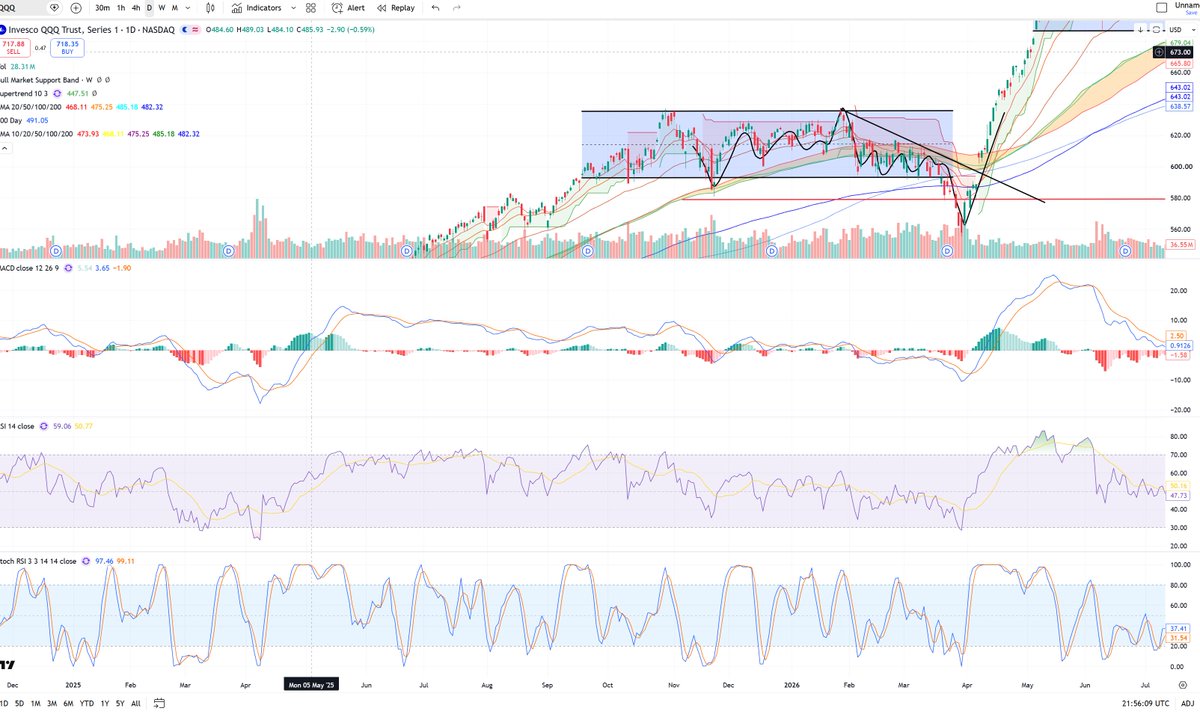Open the Indicators dialog
Viewport: 1200px width, 714px height.
tap(256, 8)
